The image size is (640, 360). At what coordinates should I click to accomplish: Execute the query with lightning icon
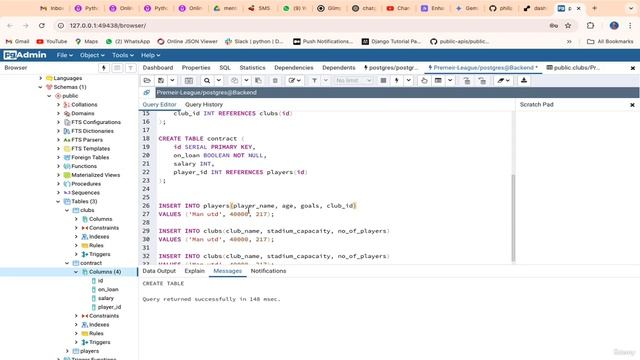click(396, 80)
